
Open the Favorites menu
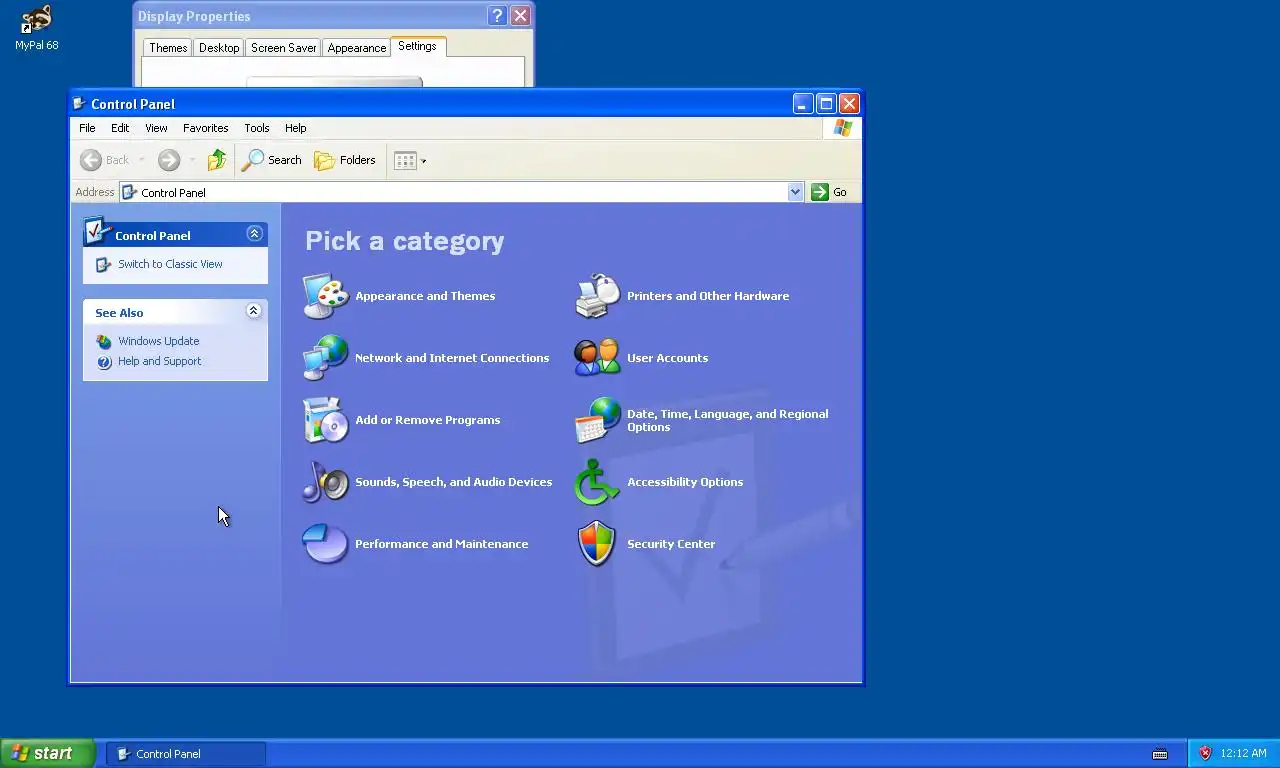pyautogui.click(x=206, y=128)
